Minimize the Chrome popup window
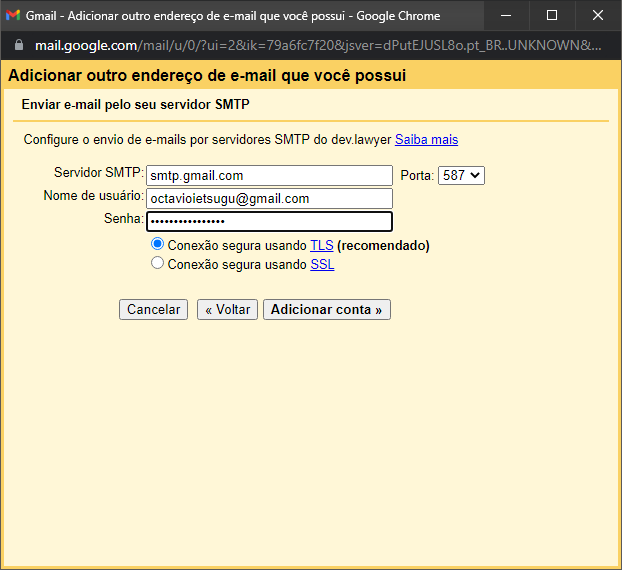Screen dimensions: 622x570 click(x=506, y=15)
